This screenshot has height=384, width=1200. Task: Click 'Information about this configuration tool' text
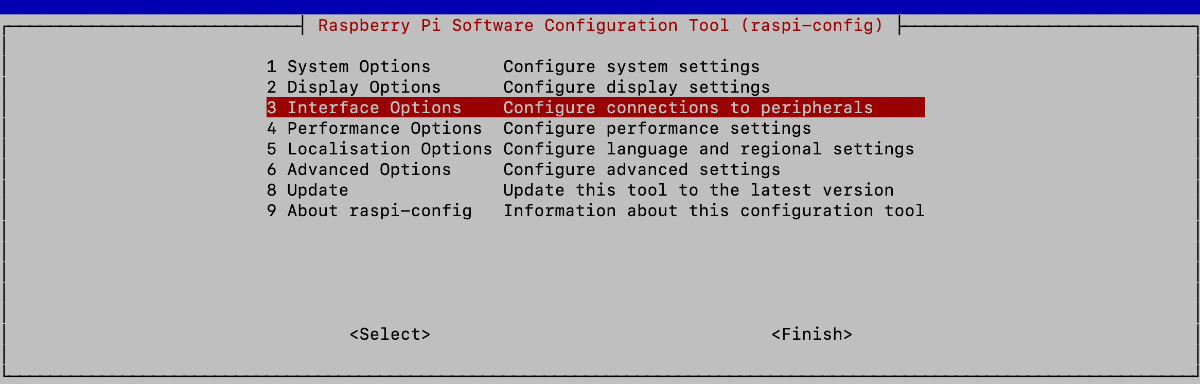713,211
